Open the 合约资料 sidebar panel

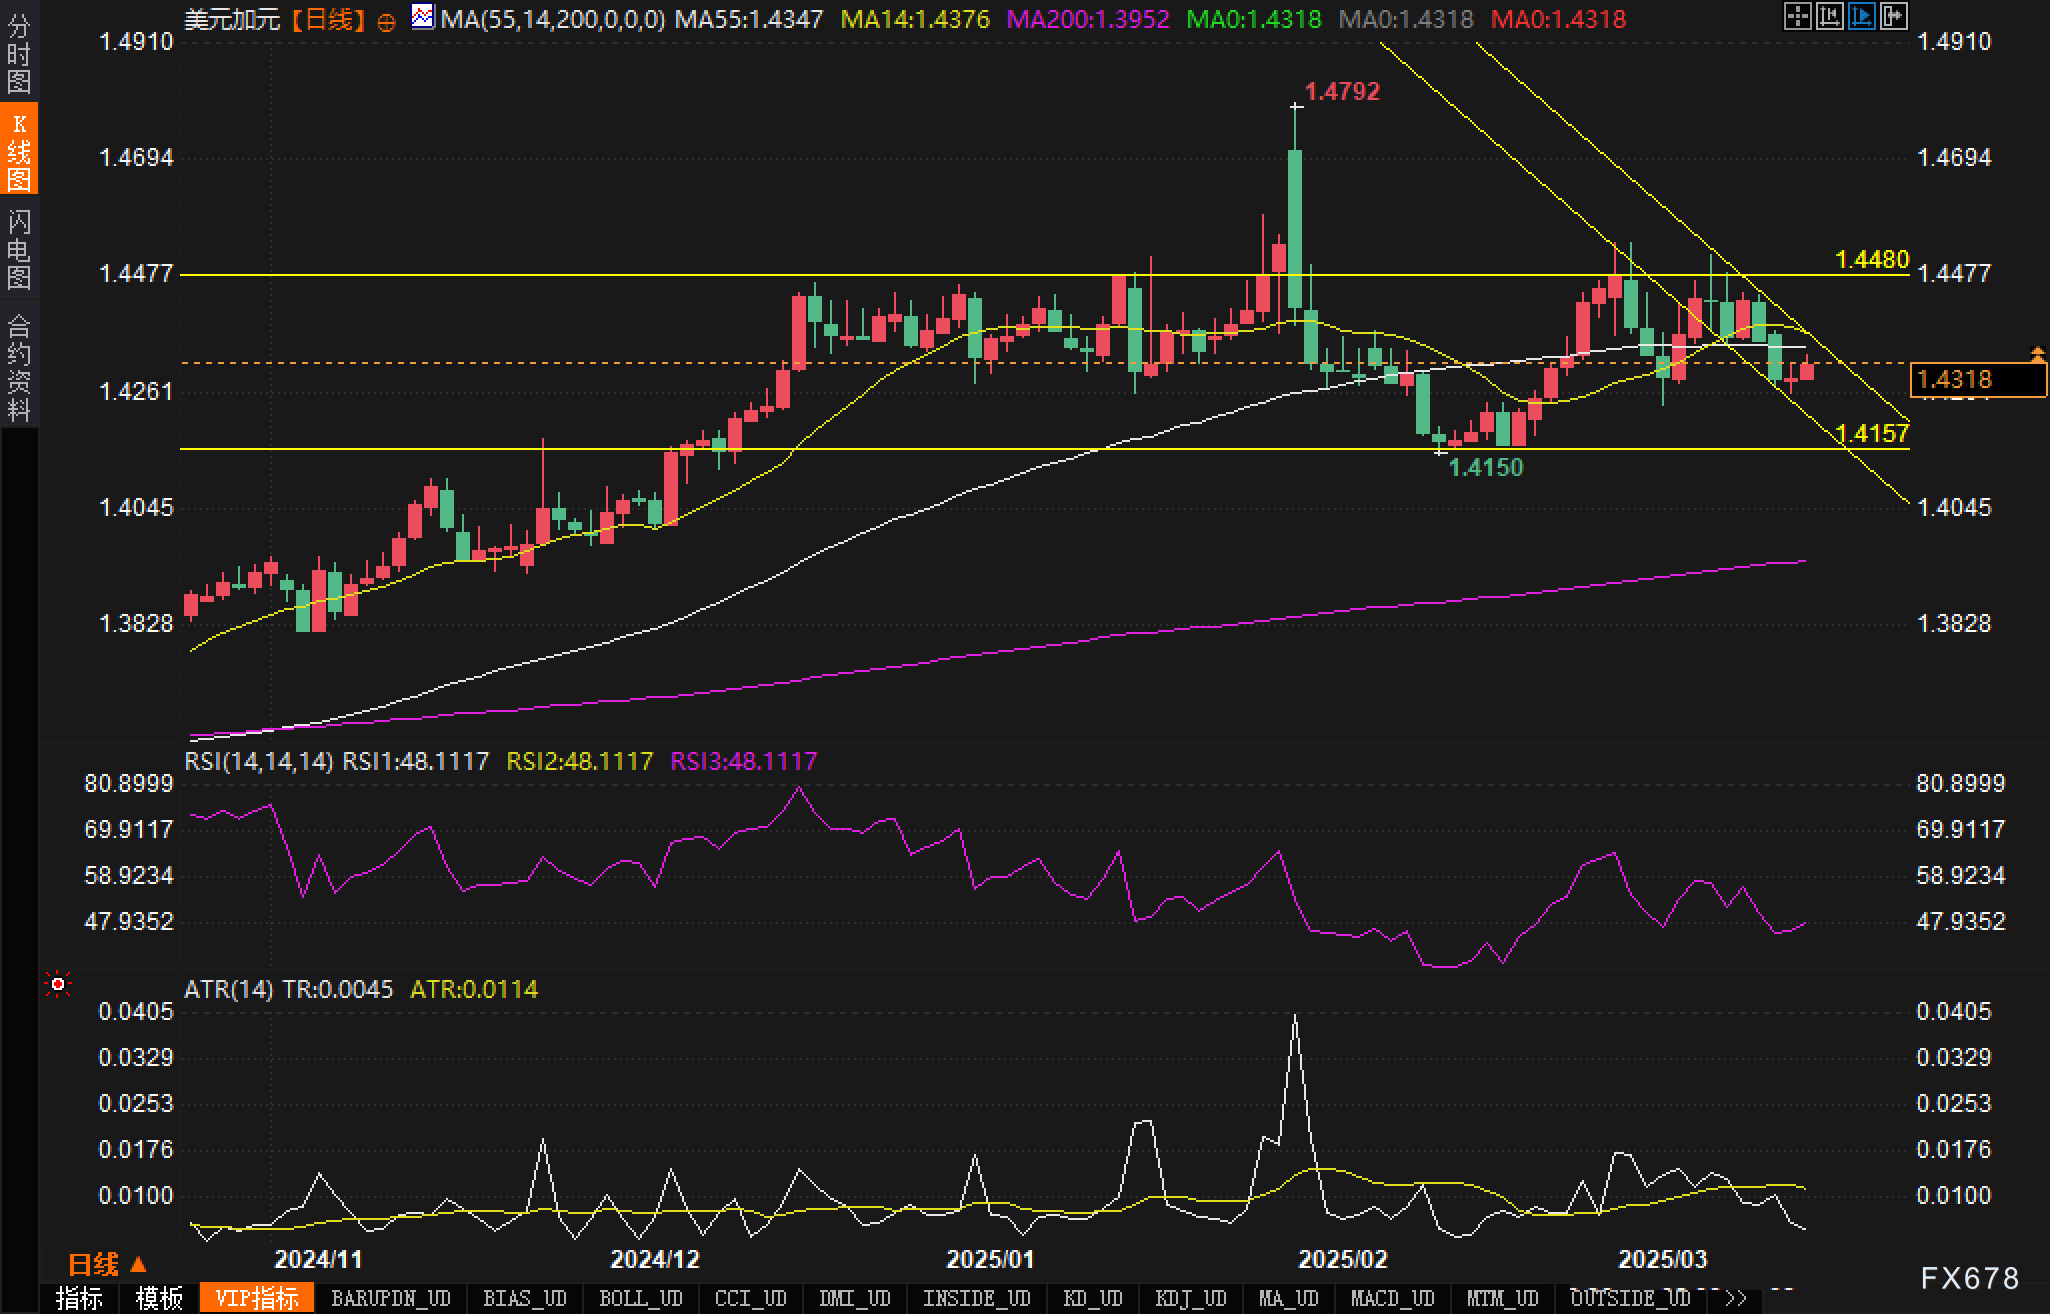tap(19, 367)
